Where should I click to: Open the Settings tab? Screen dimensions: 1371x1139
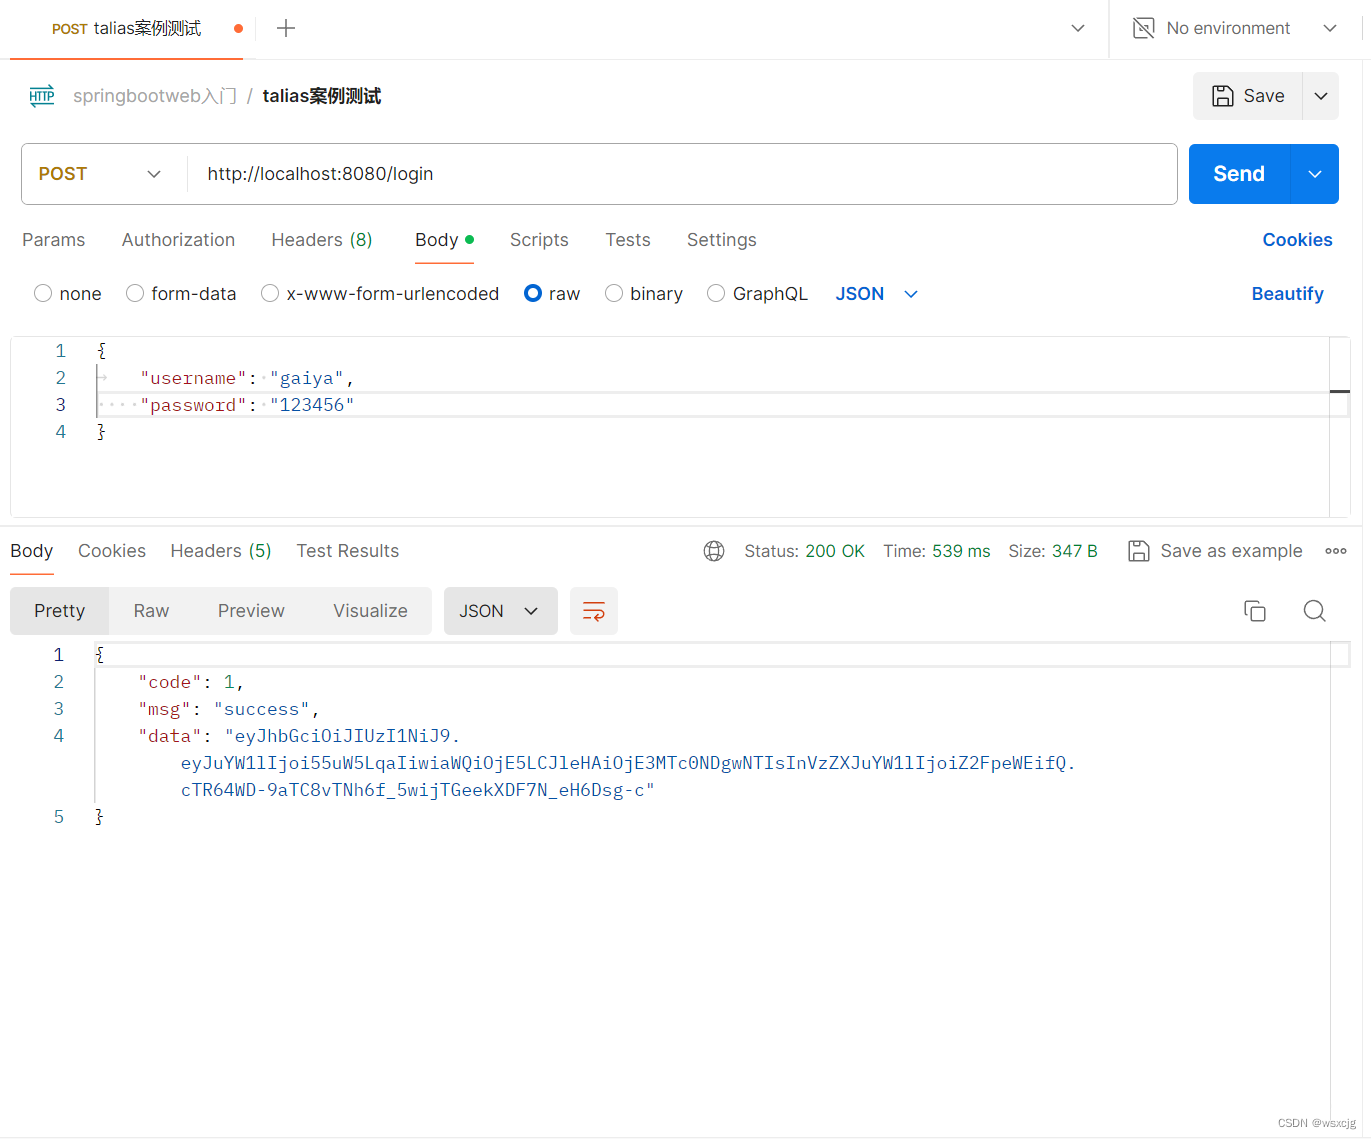point(722,240)
